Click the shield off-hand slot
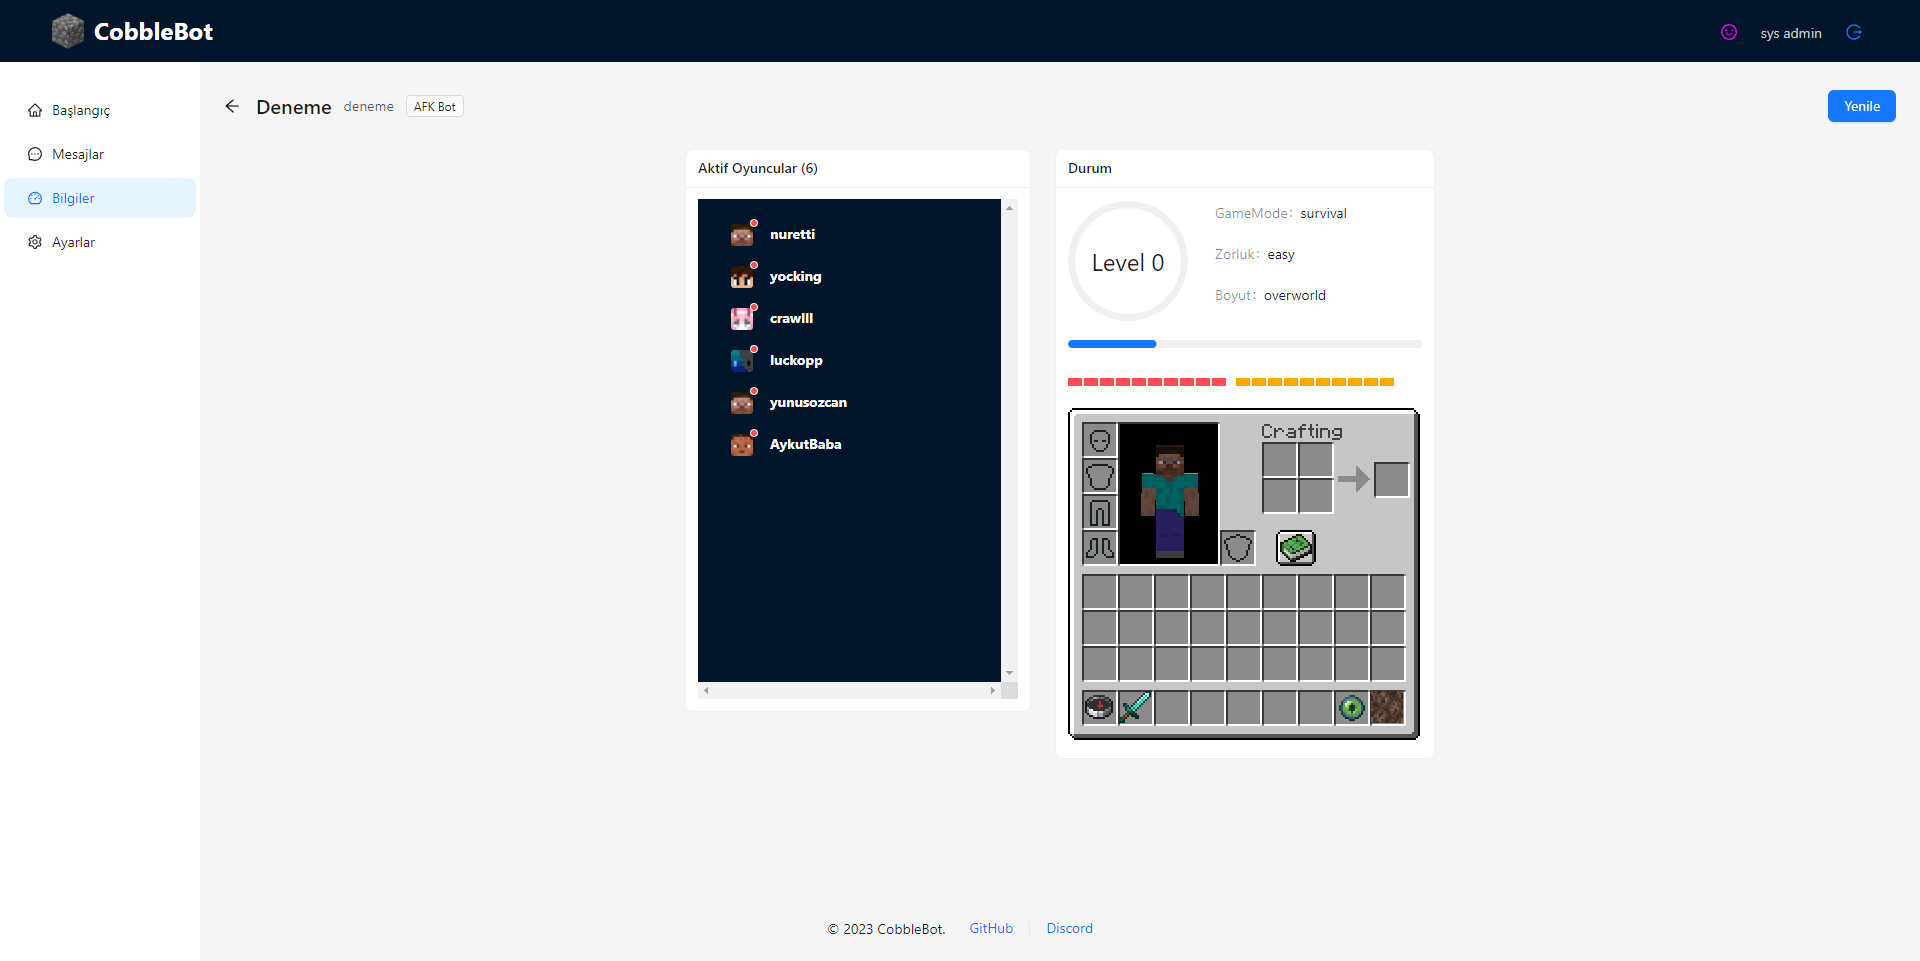The width and height of the screenshot is (1920, 961). coord(1238,548)
